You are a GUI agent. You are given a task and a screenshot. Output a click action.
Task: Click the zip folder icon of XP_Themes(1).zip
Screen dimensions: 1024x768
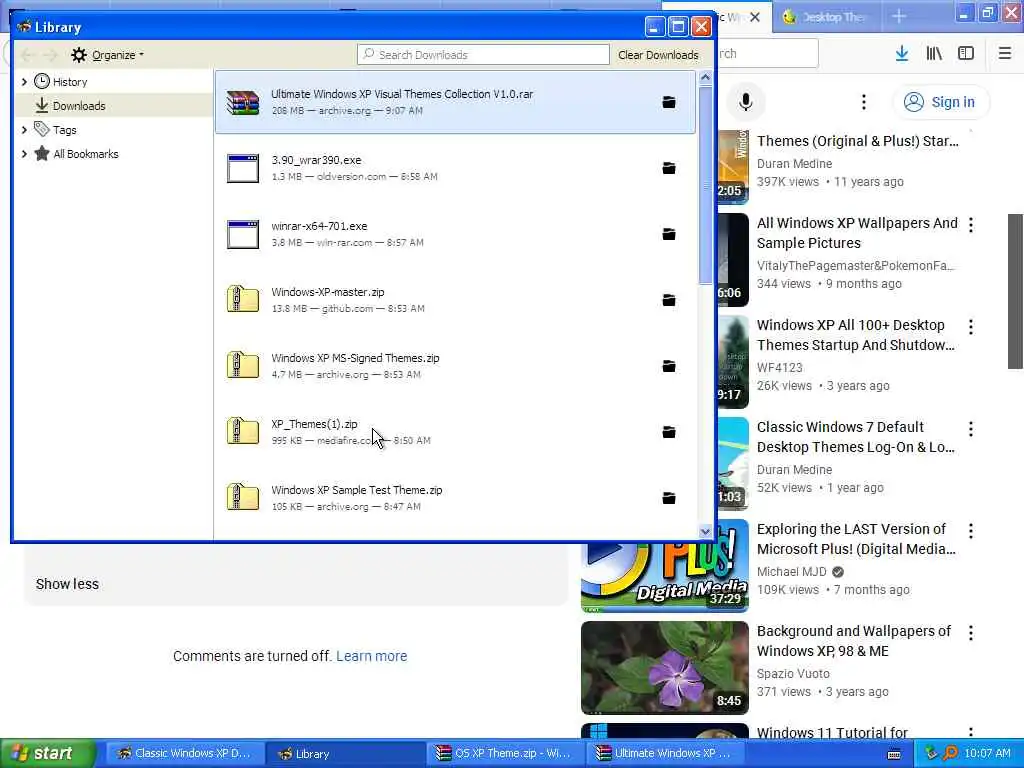(243, 431)
